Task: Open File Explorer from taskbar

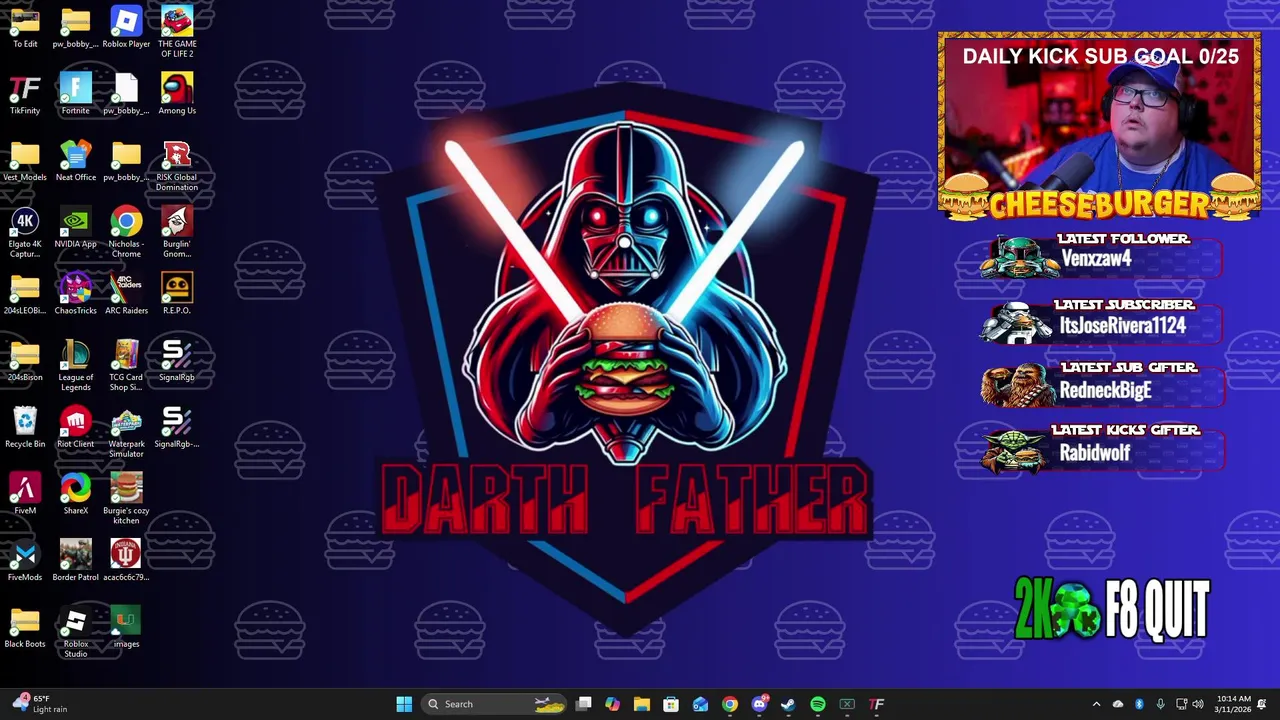Action: 642,704
